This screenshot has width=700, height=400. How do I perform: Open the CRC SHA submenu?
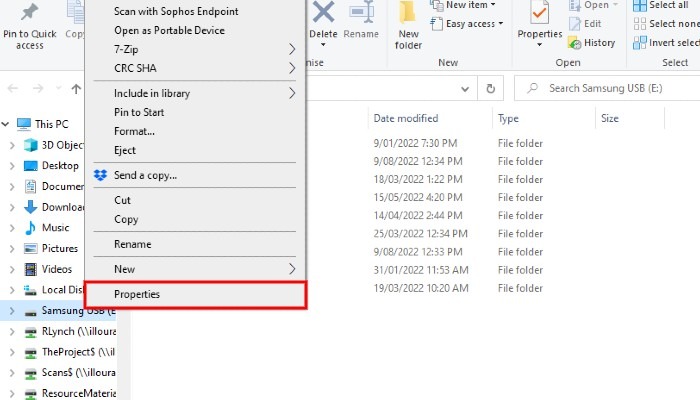pyautogui.click(x=195, y=68)
